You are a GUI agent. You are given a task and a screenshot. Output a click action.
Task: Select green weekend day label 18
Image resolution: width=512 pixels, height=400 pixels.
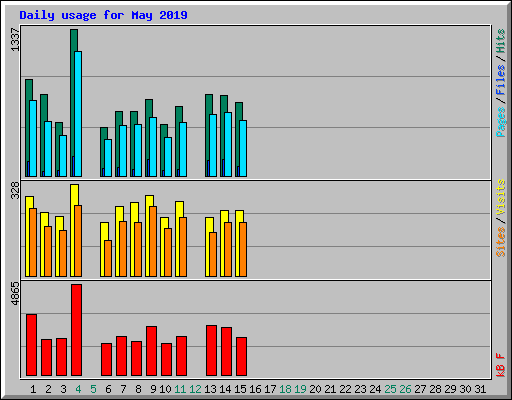(285, 389)
